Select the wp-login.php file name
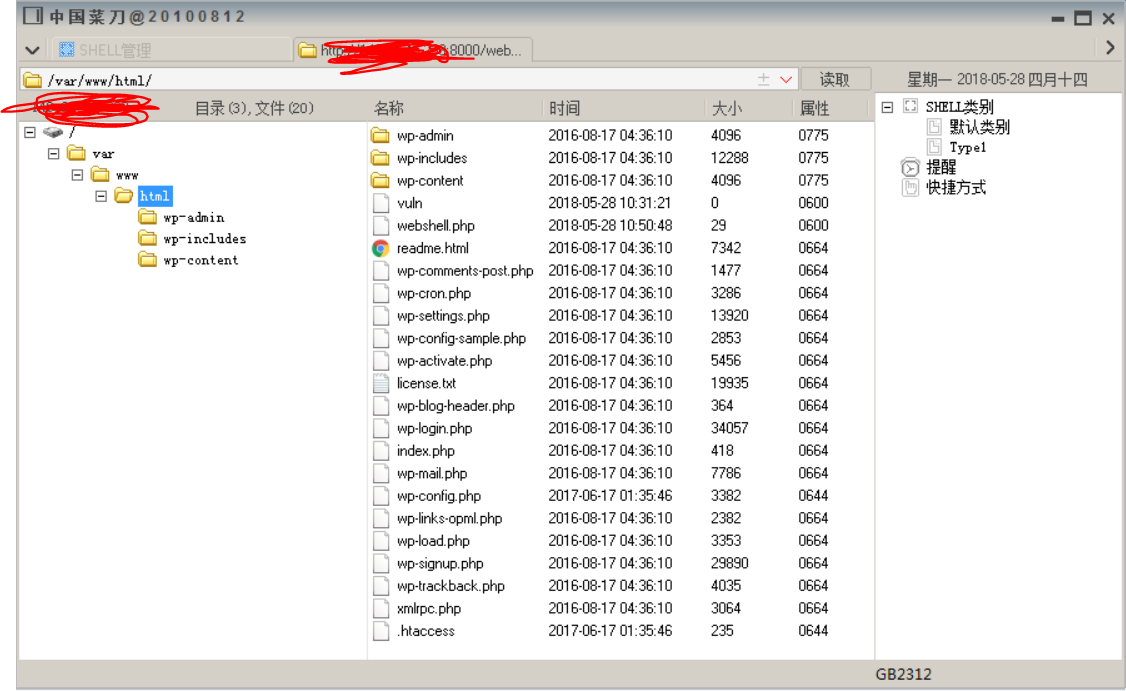This screenshot has height=691, width=1126. 434,429
